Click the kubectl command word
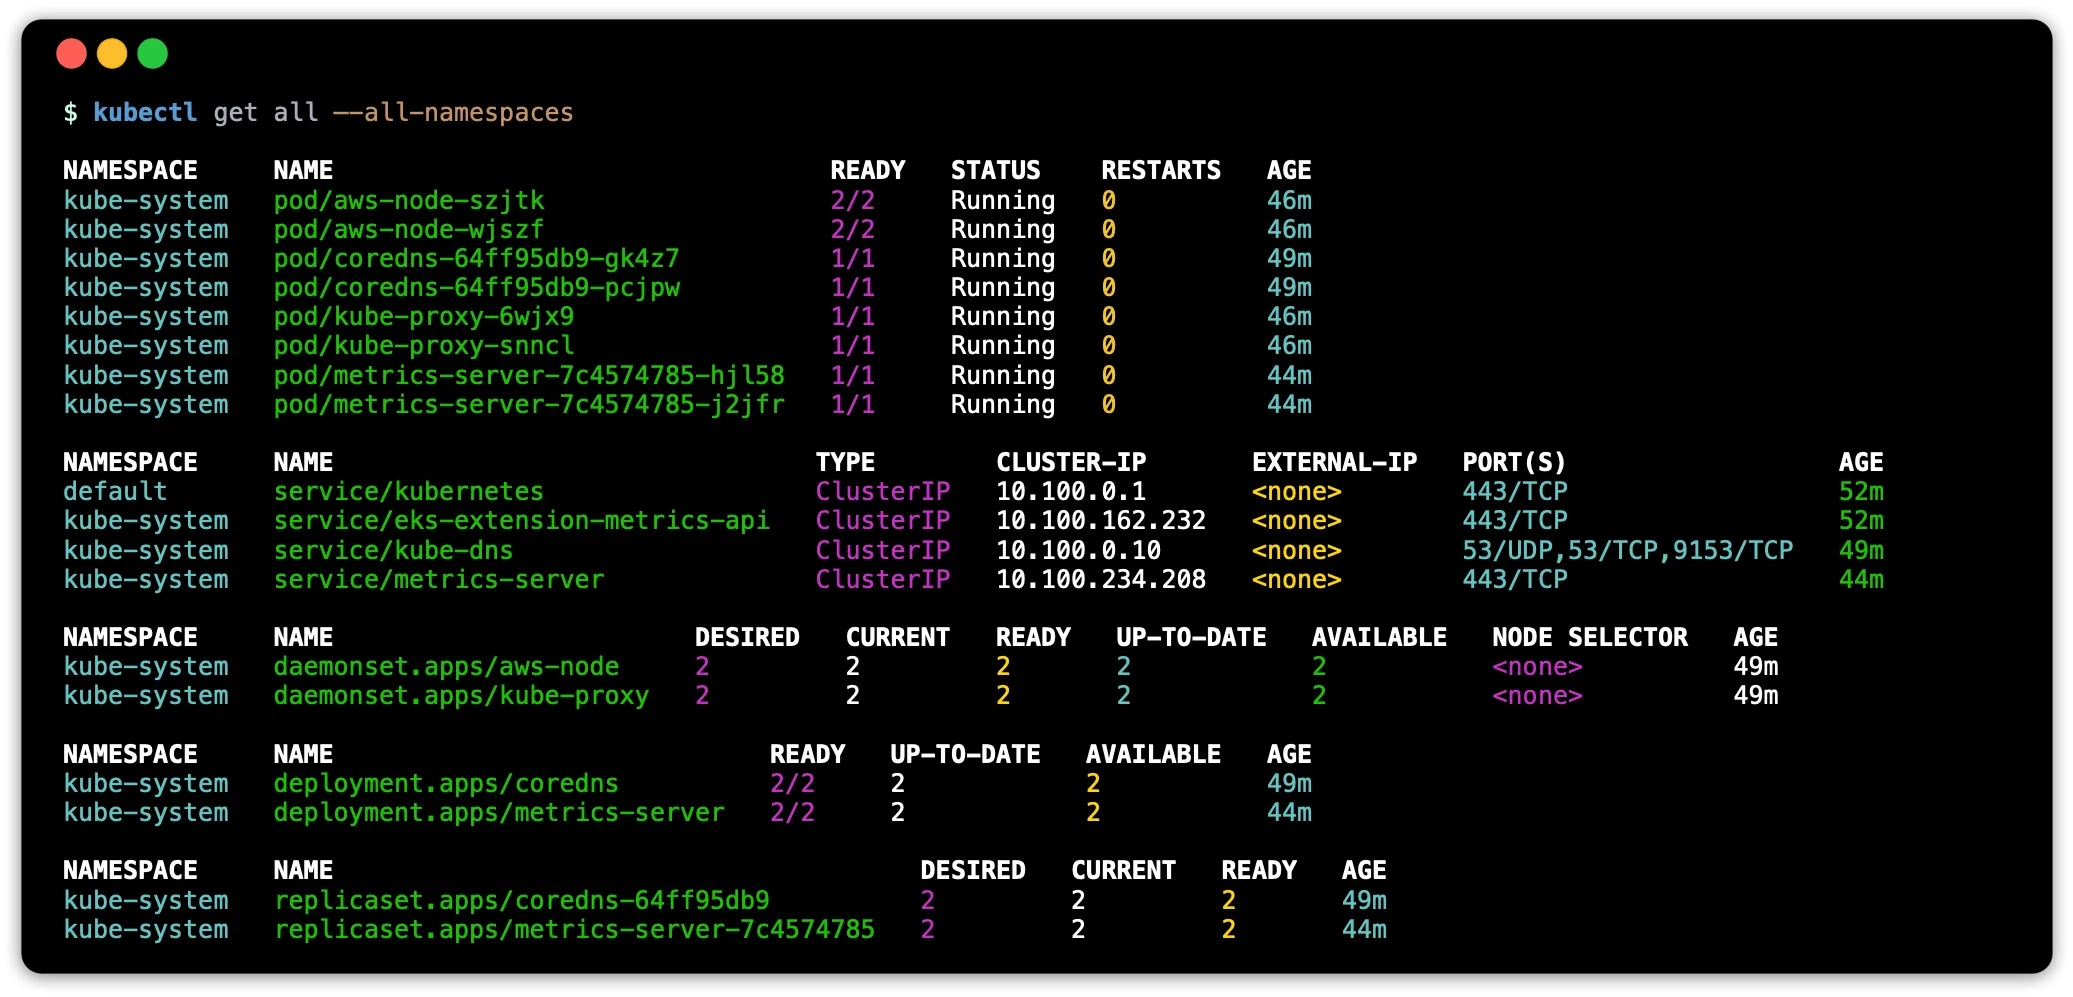The width and height of the screenshot is (2073, 997). tap(145, 112)
